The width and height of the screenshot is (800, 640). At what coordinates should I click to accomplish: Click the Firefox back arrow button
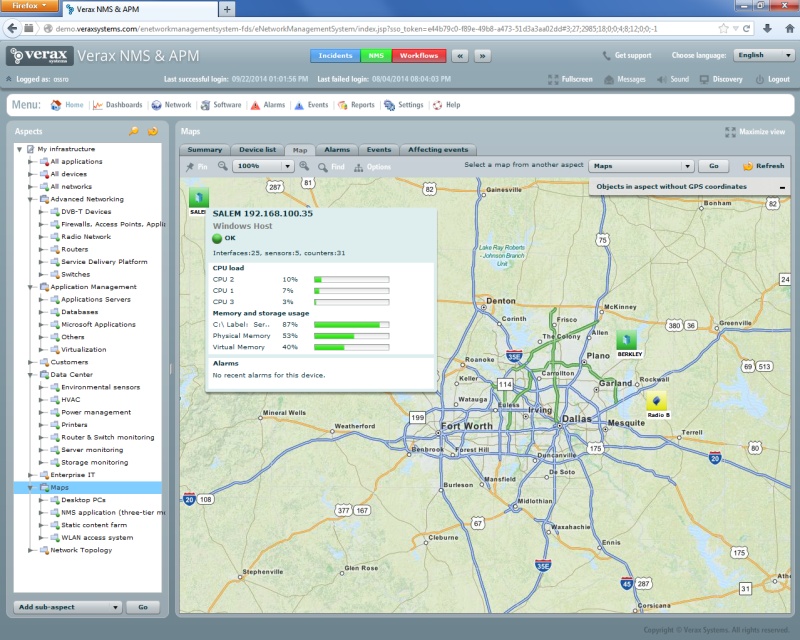pyautogui.click(x=12, y=28)
